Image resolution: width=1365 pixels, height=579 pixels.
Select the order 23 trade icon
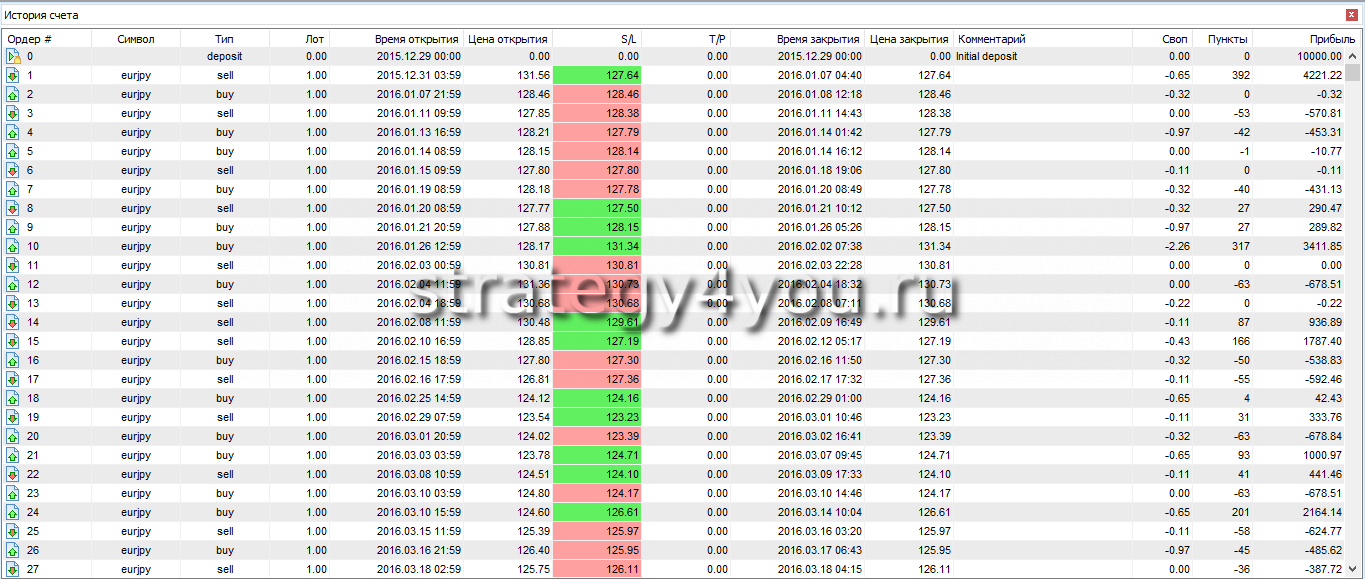(x=13, y=494)
